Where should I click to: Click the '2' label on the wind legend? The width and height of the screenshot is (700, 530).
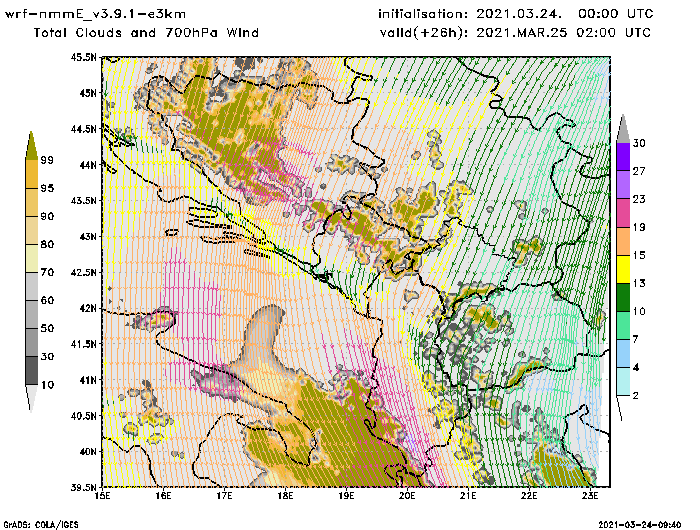(636, 396)
